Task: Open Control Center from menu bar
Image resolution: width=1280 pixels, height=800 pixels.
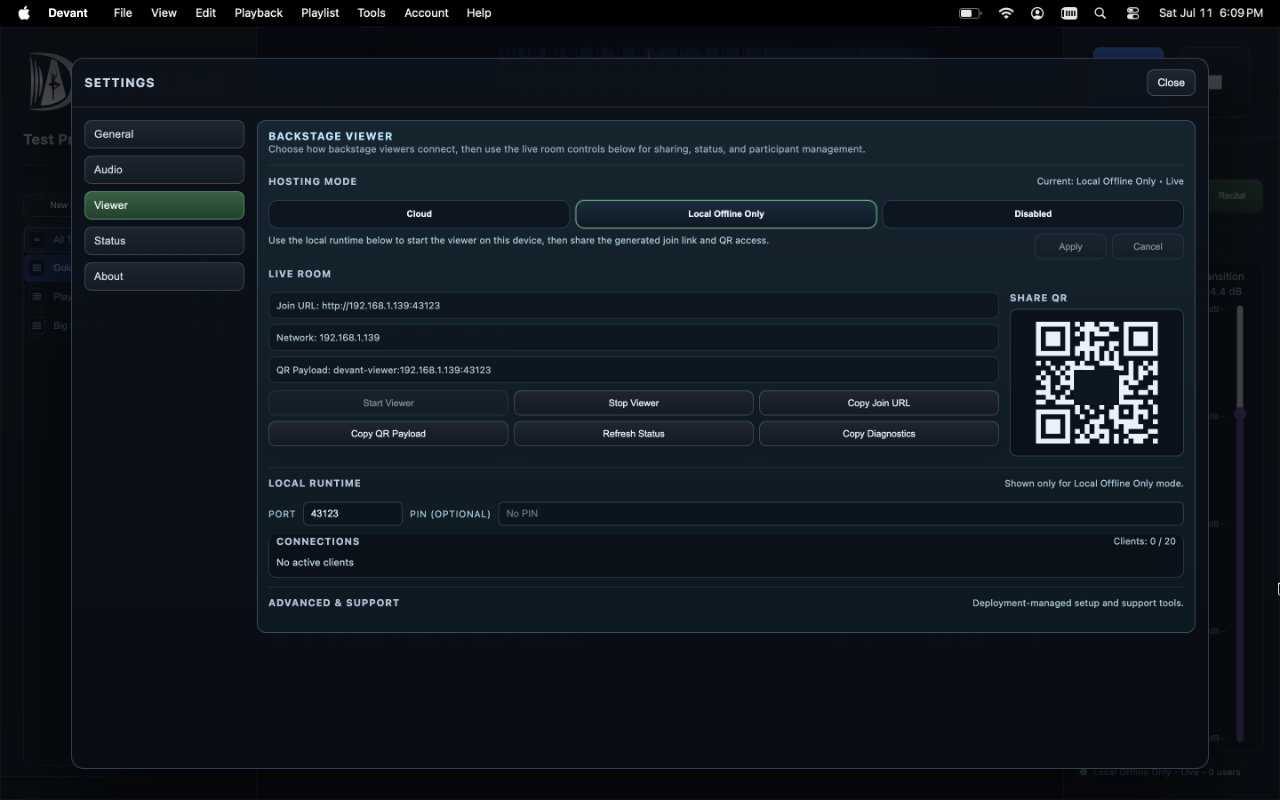Action: point(1133,13)
